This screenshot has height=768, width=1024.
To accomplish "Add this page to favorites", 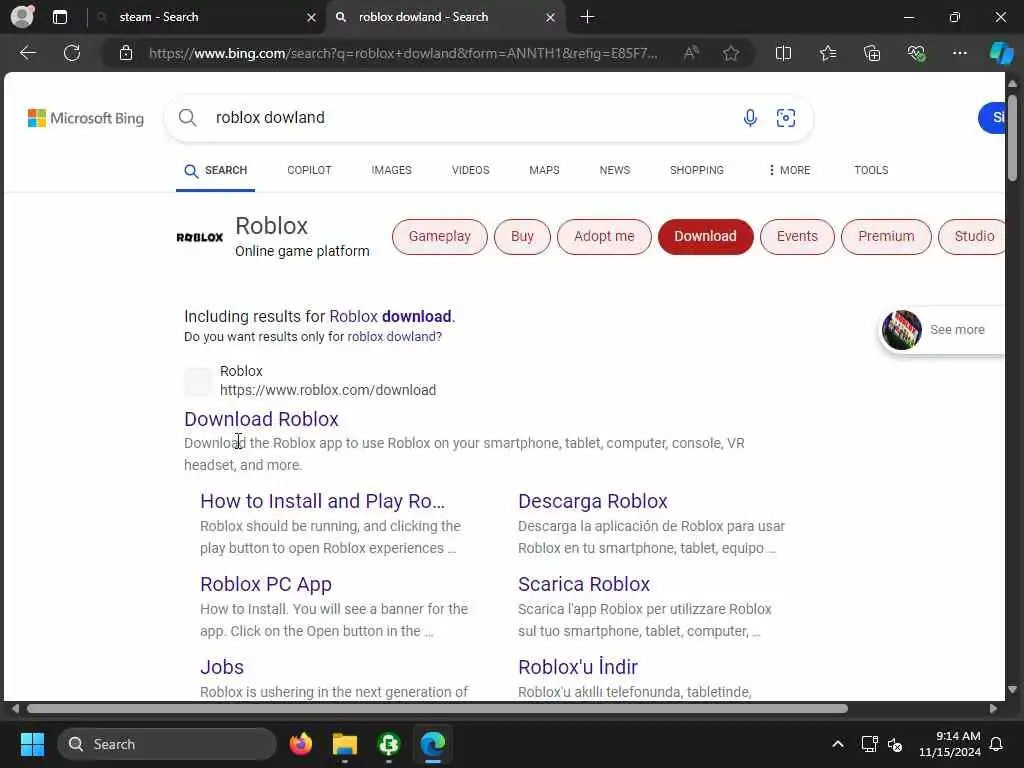I will click(731, 53).
